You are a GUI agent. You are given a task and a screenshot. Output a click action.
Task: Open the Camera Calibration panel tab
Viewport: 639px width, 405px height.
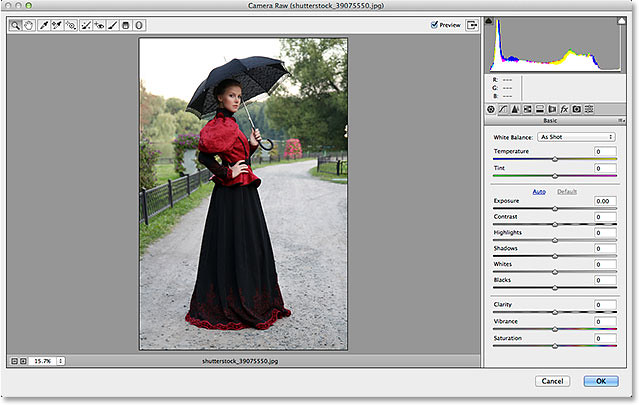(577, 109)
